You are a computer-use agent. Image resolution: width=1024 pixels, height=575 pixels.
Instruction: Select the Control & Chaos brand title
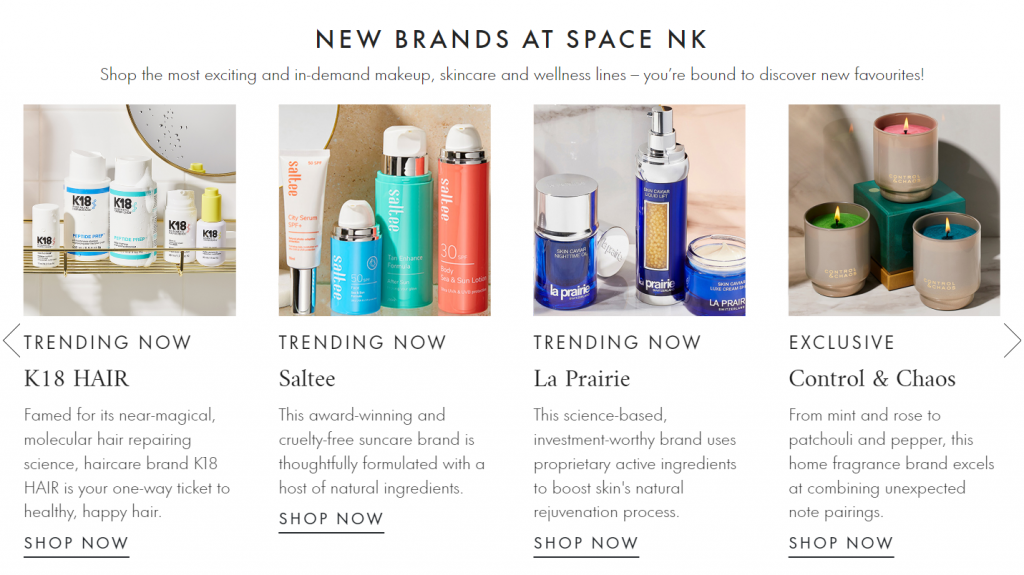point(872,378)
